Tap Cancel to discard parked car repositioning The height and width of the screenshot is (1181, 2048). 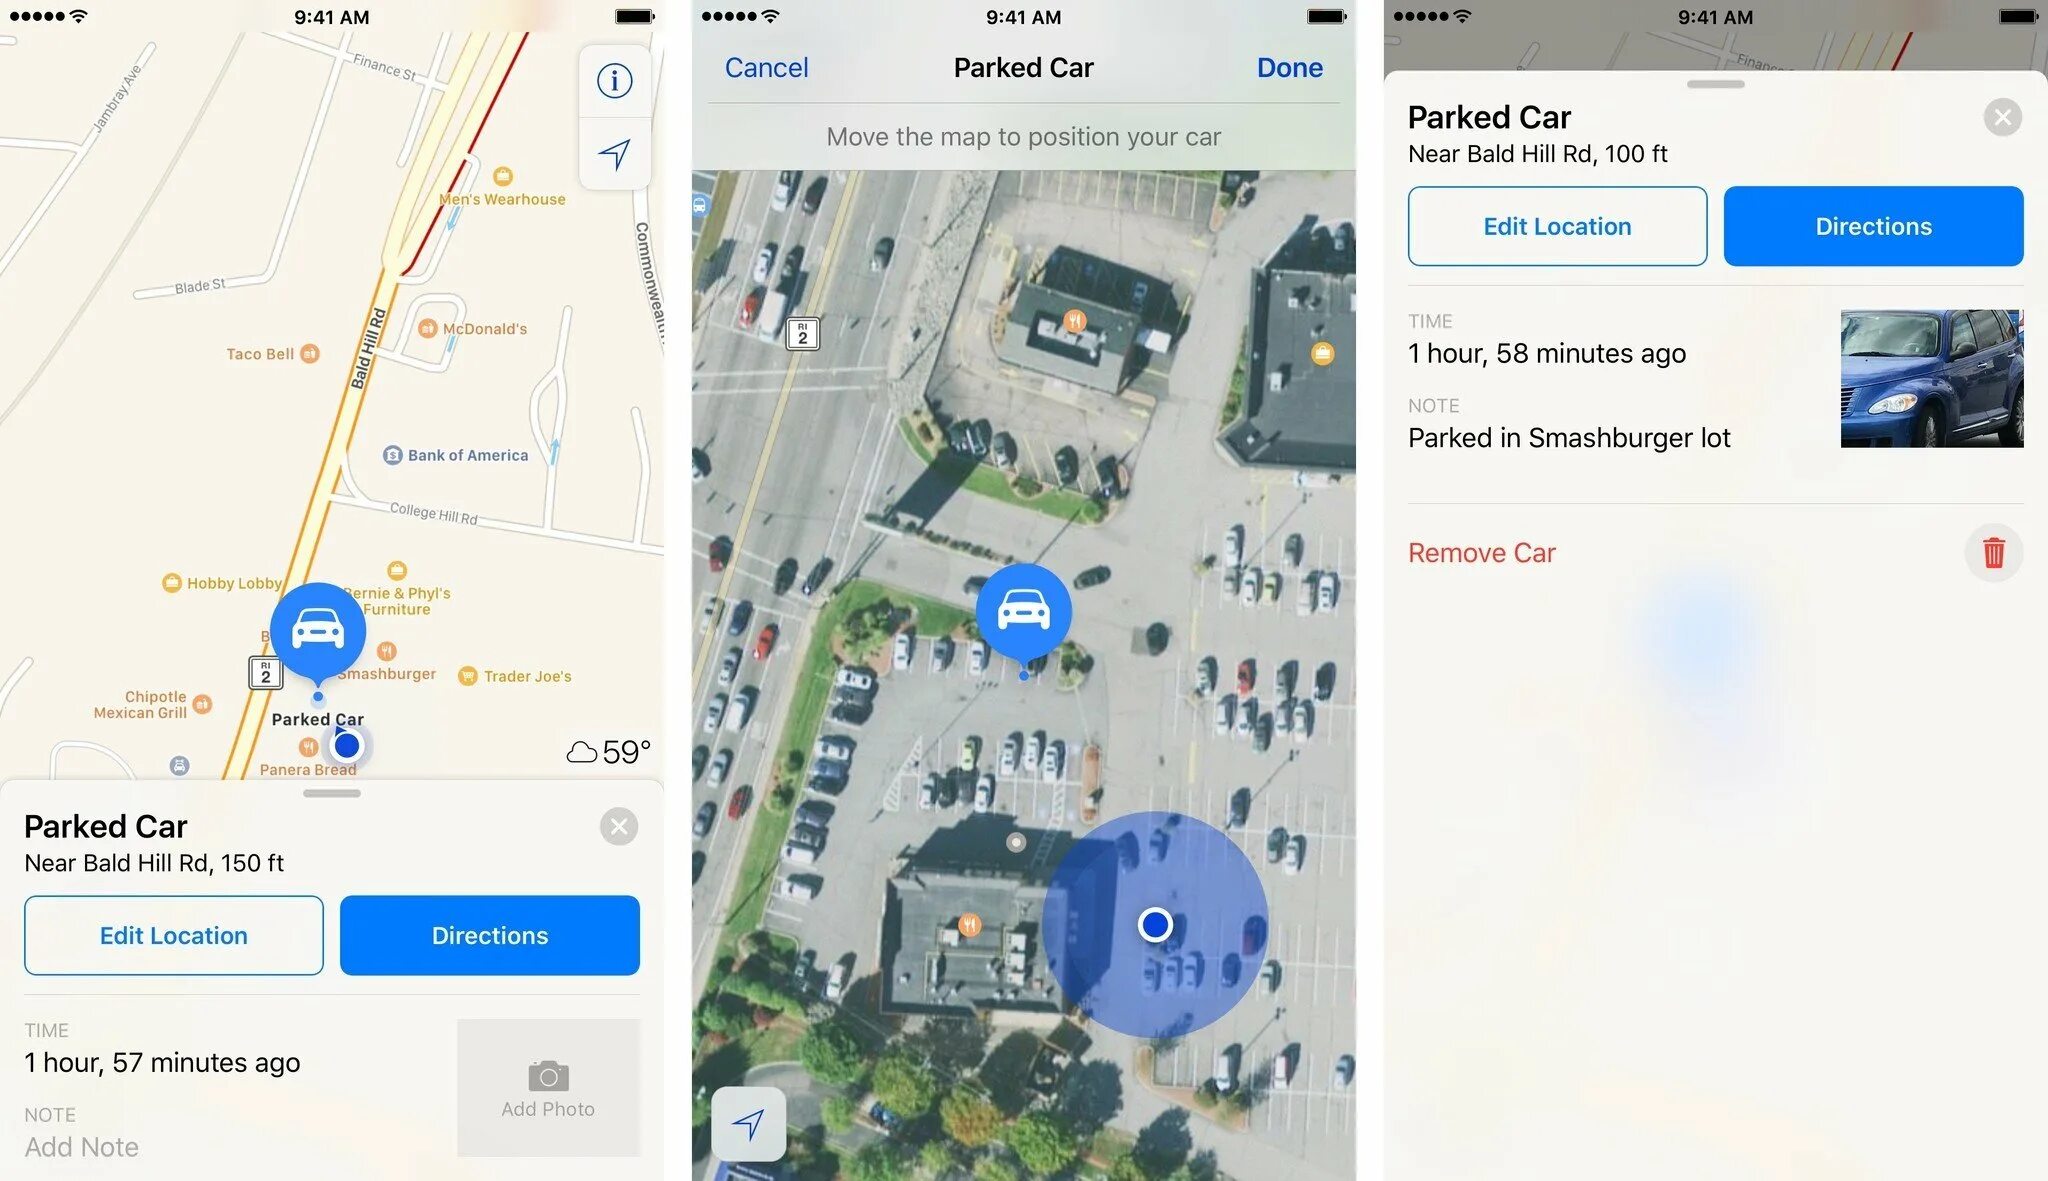point(765,66)
